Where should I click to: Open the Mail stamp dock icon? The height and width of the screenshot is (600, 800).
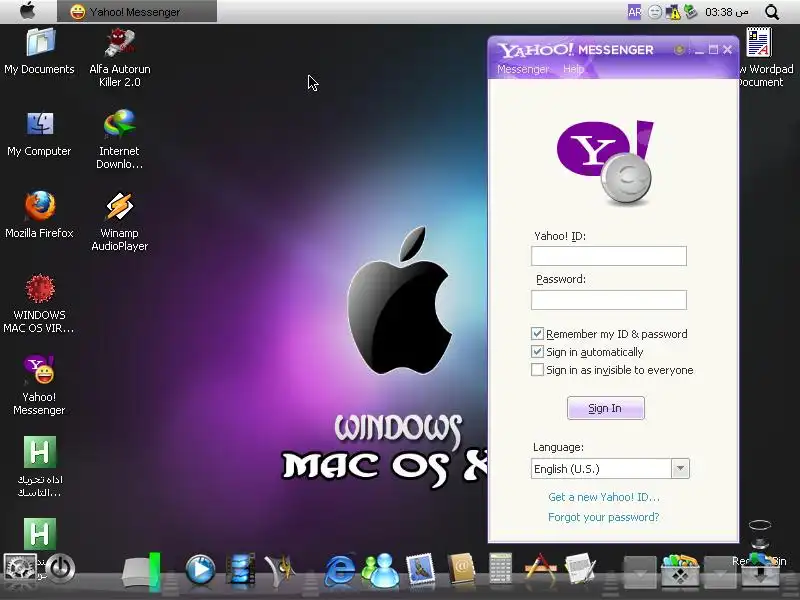click(x=421, y=569)
